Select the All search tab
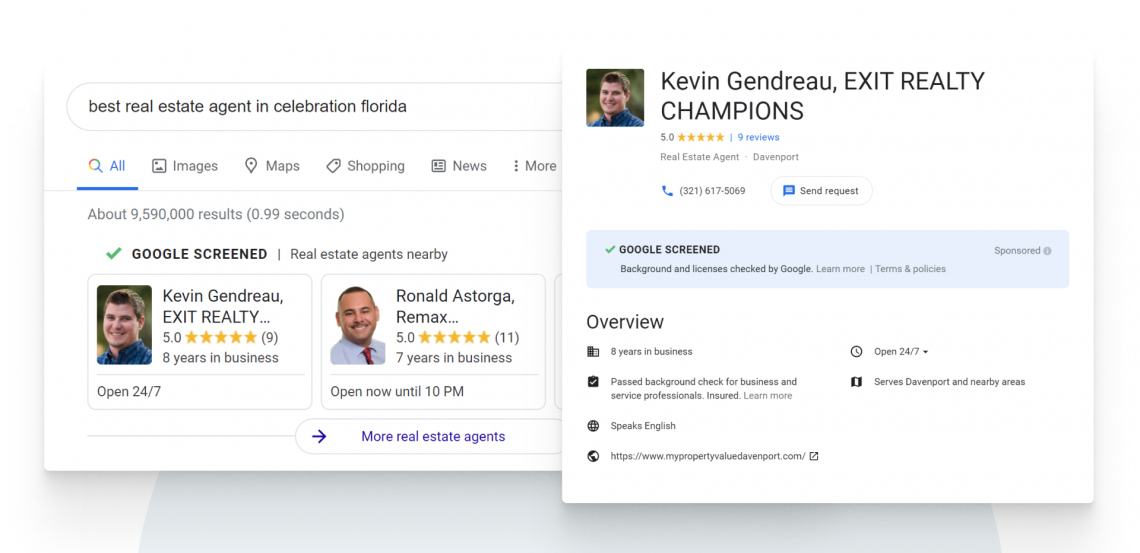This screenshot has width=1140, height=553. [x=107, y=166]
